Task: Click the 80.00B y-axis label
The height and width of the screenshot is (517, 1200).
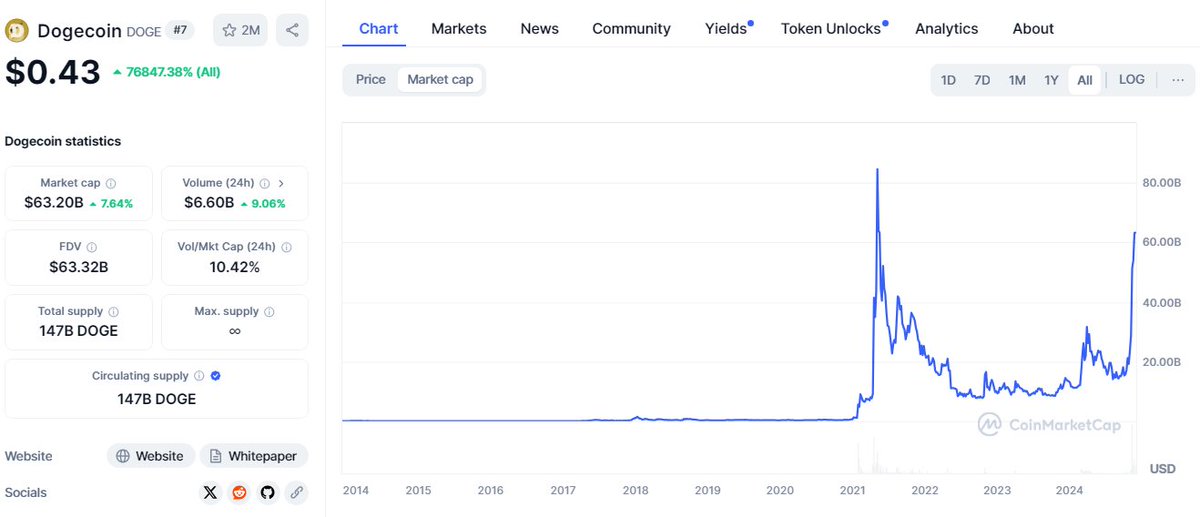Action: 1162,183
